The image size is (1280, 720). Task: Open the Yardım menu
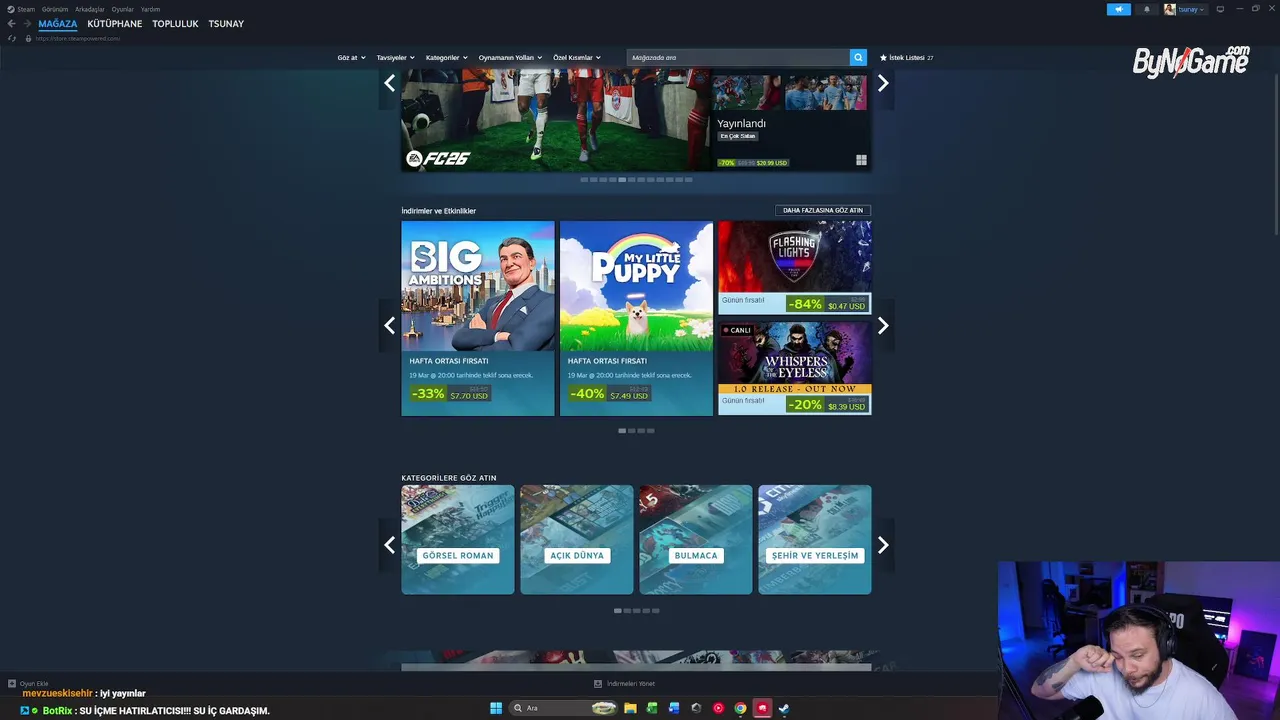(x=150, y=9)
